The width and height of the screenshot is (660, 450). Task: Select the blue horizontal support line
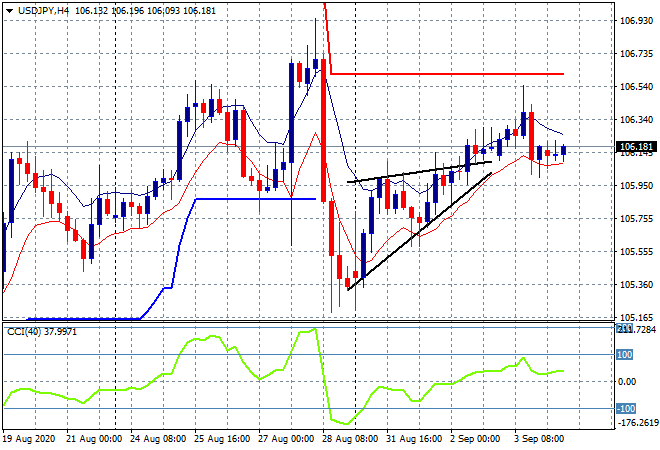pos(256,199)
